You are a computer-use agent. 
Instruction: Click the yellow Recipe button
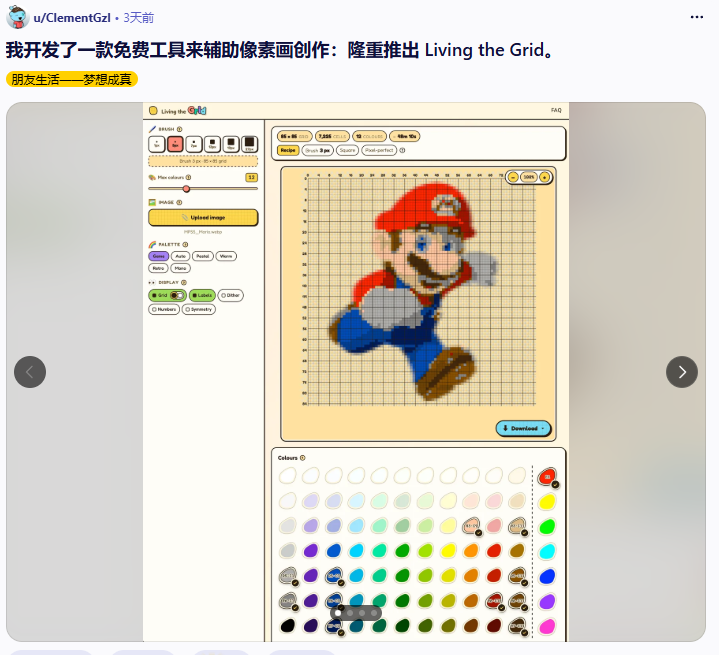pyautogui.click(x=288, y=150)
